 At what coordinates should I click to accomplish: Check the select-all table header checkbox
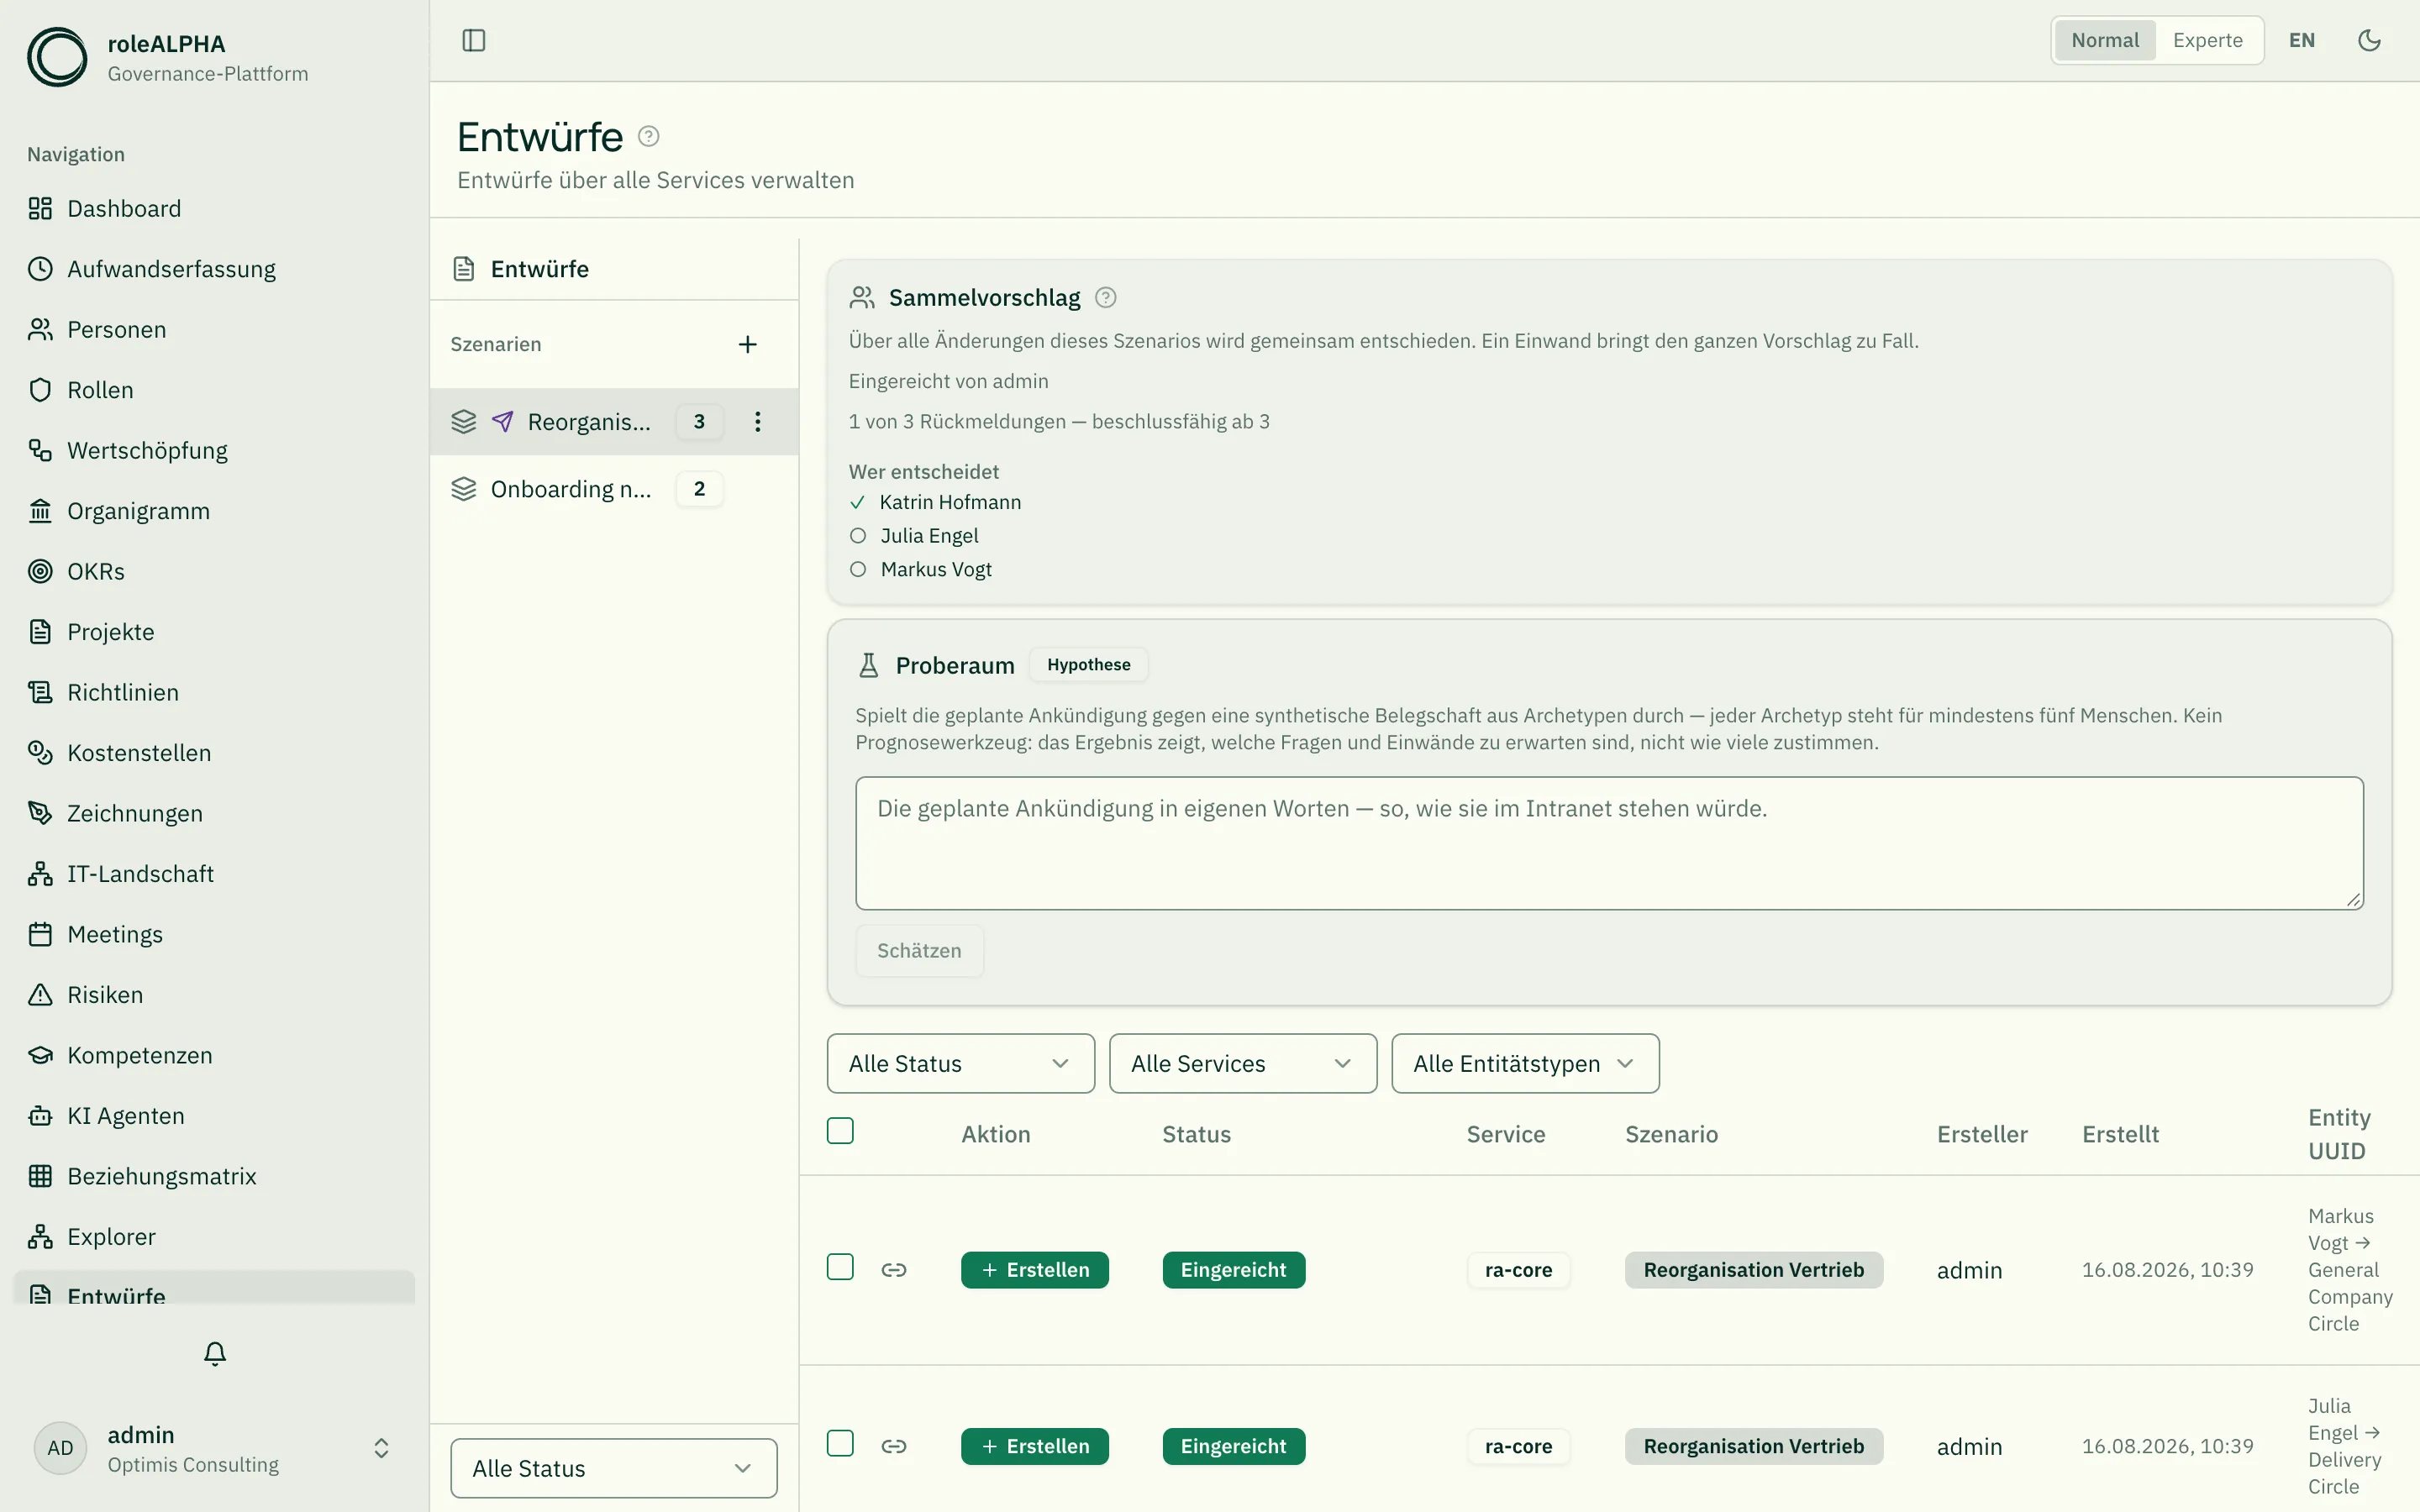click(840, 1131)
